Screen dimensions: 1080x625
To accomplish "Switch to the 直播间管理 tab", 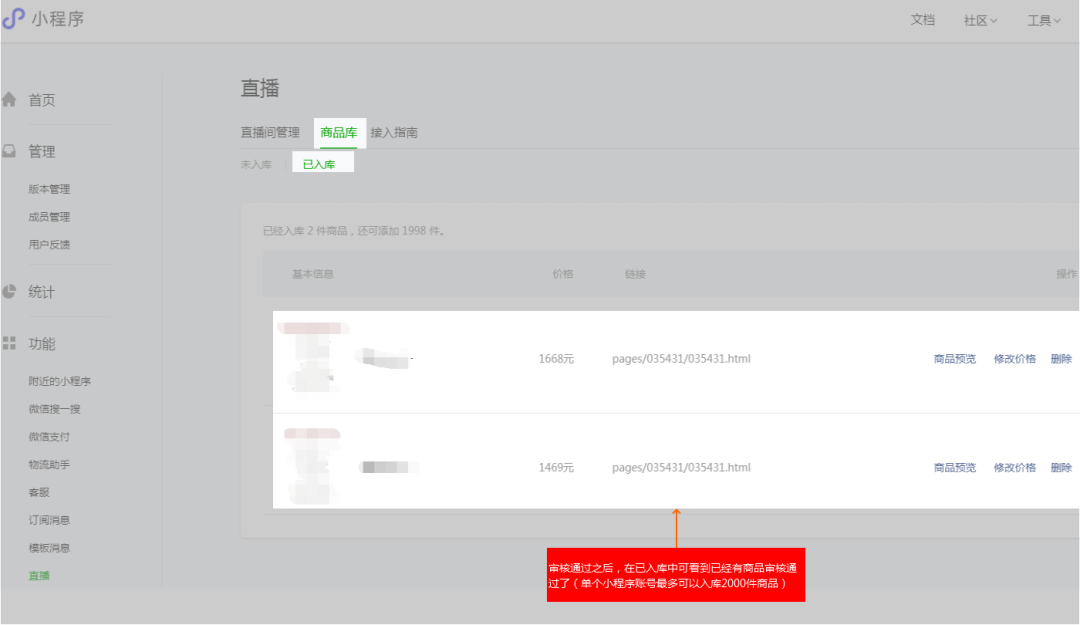I will click(x=269, y=131).
